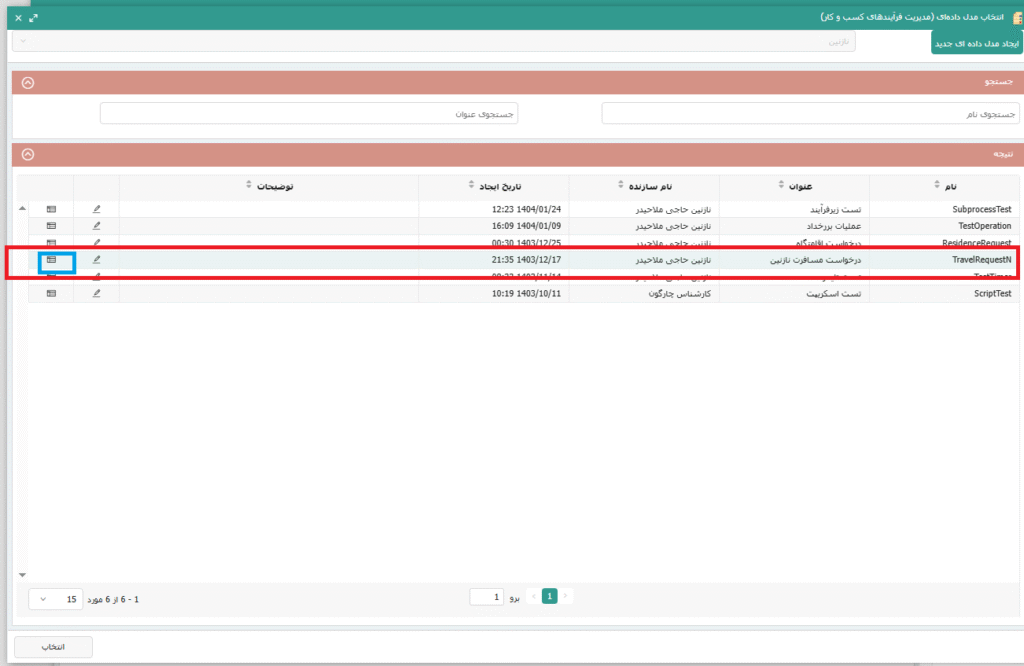The image size is (1024, 666).
Task: Open the page size dropdown showing 15
Action: pyautogui.click(x=55, y=599)
